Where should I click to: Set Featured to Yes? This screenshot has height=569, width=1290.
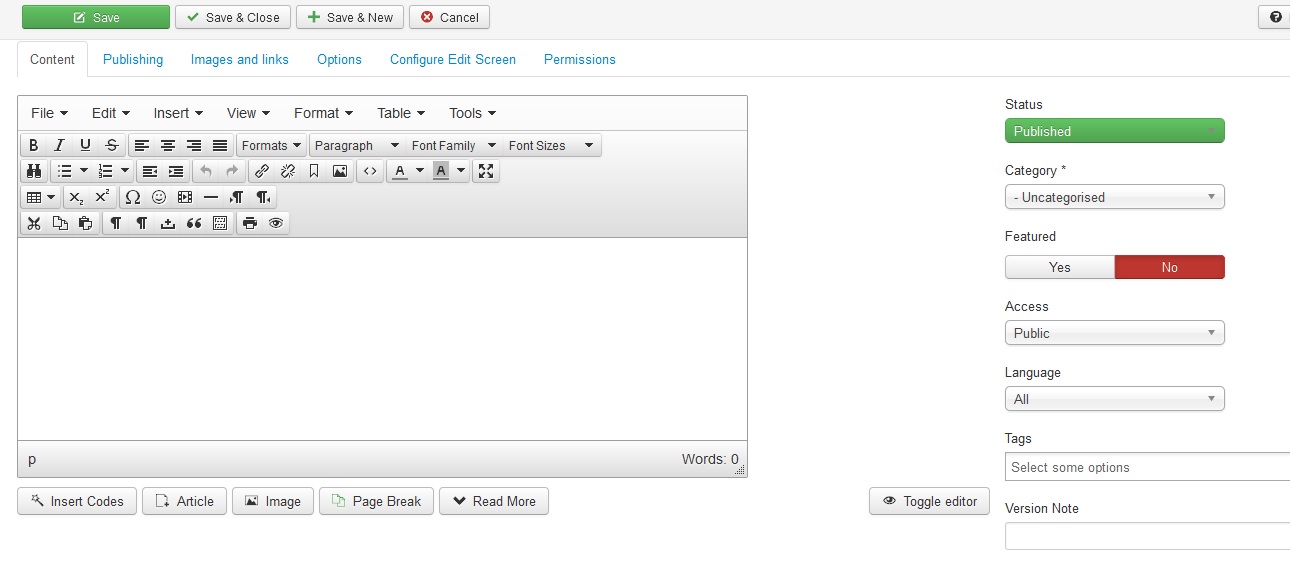(1059, 267)
